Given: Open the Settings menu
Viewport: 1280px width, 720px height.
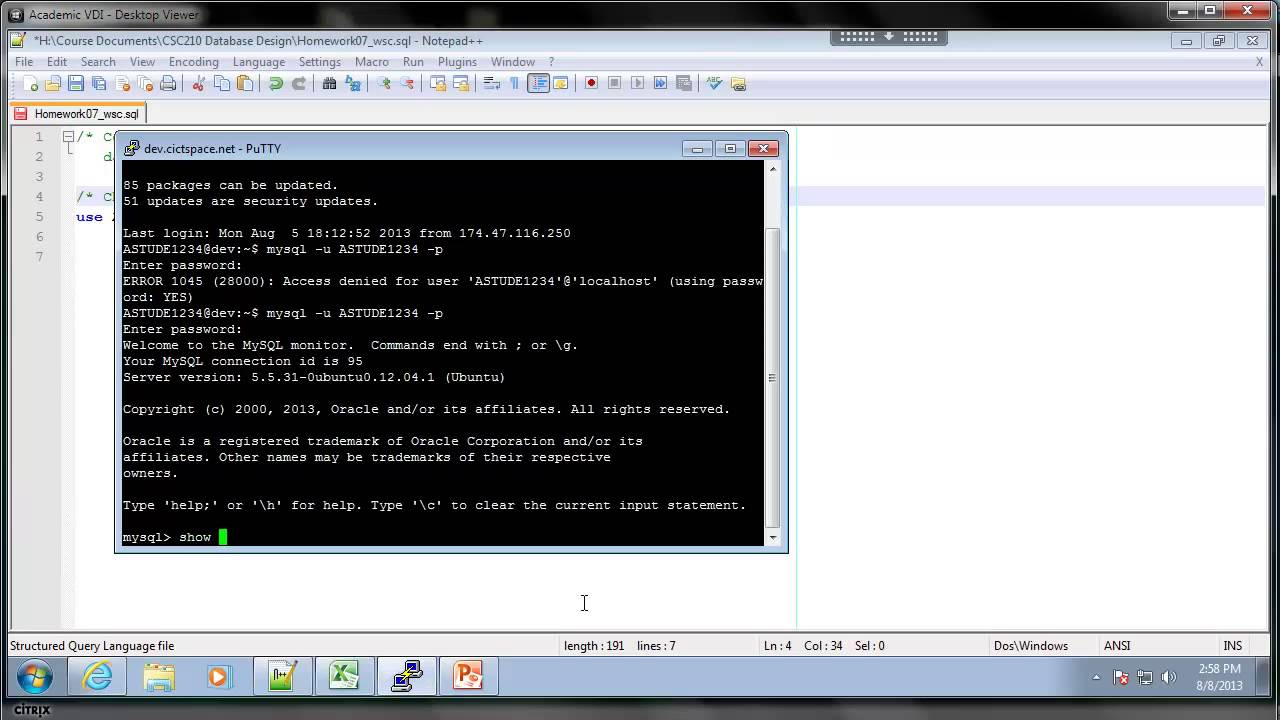Looking at the screenshot, I should click(x=320, y=62).
